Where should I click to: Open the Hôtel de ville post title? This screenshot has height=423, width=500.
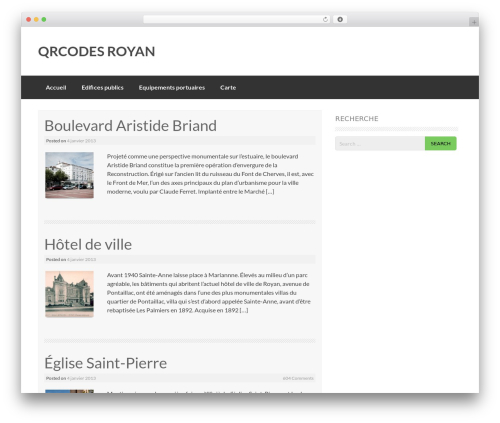pos(88,244)
